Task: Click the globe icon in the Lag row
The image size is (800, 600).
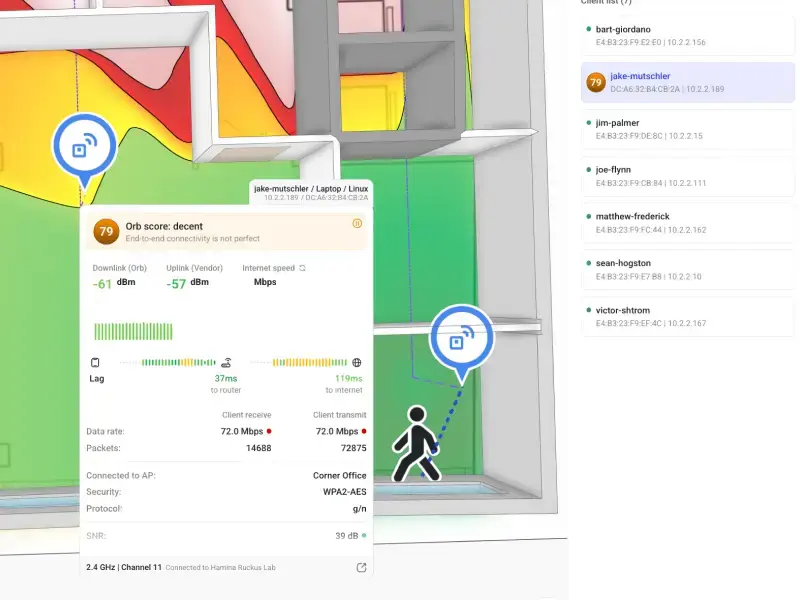Action: click(357, 362)
